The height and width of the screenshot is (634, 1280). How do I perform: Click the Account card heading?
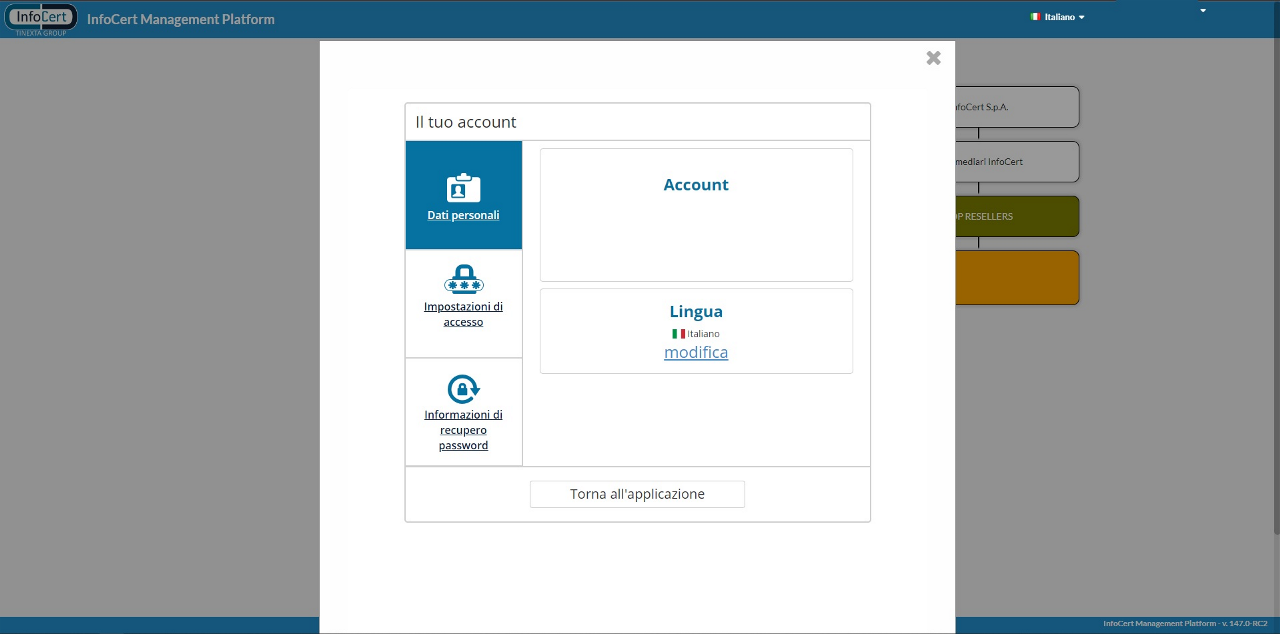point(696,185)
